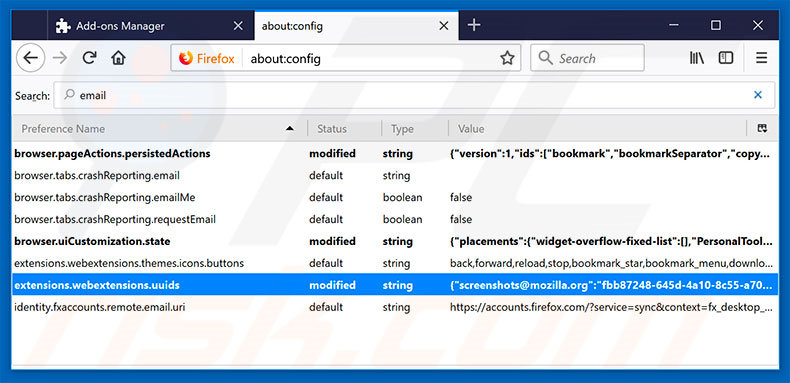Click the boolean type of crashReporting.emailMe
Viewport: 790px width, 383px height.
[x=402, y=198]
